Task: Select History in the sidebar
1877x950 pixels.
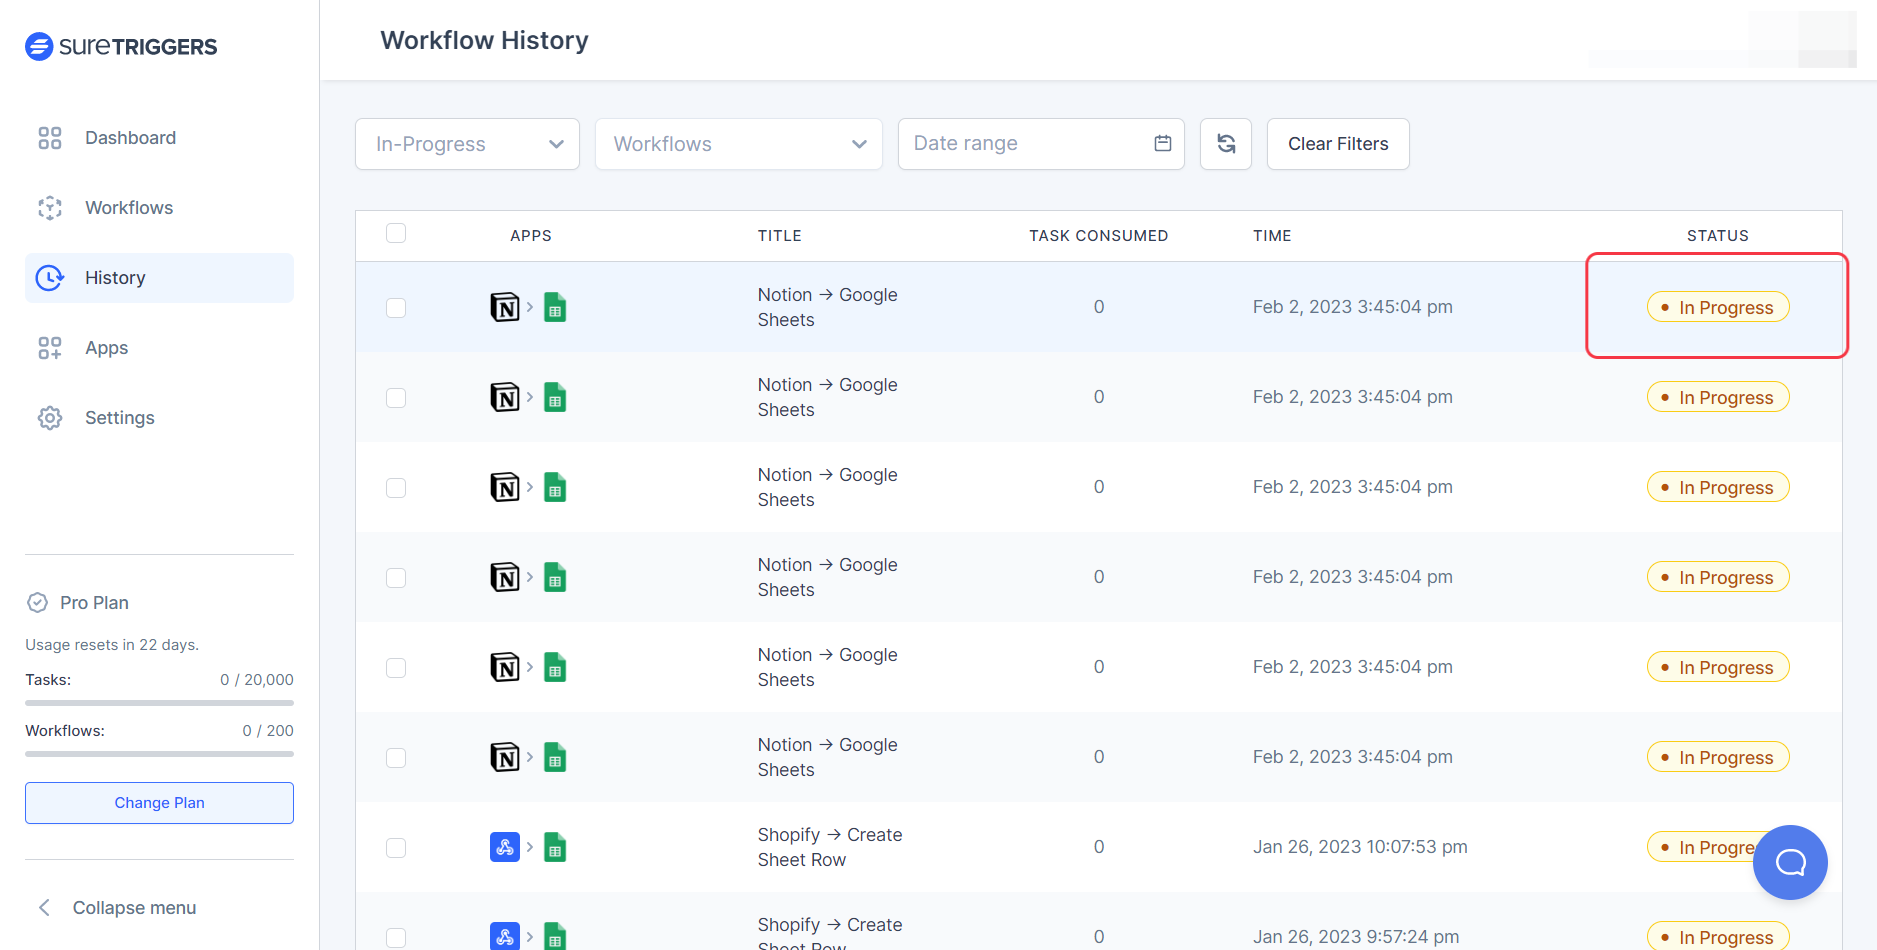Action: point(159,278)
